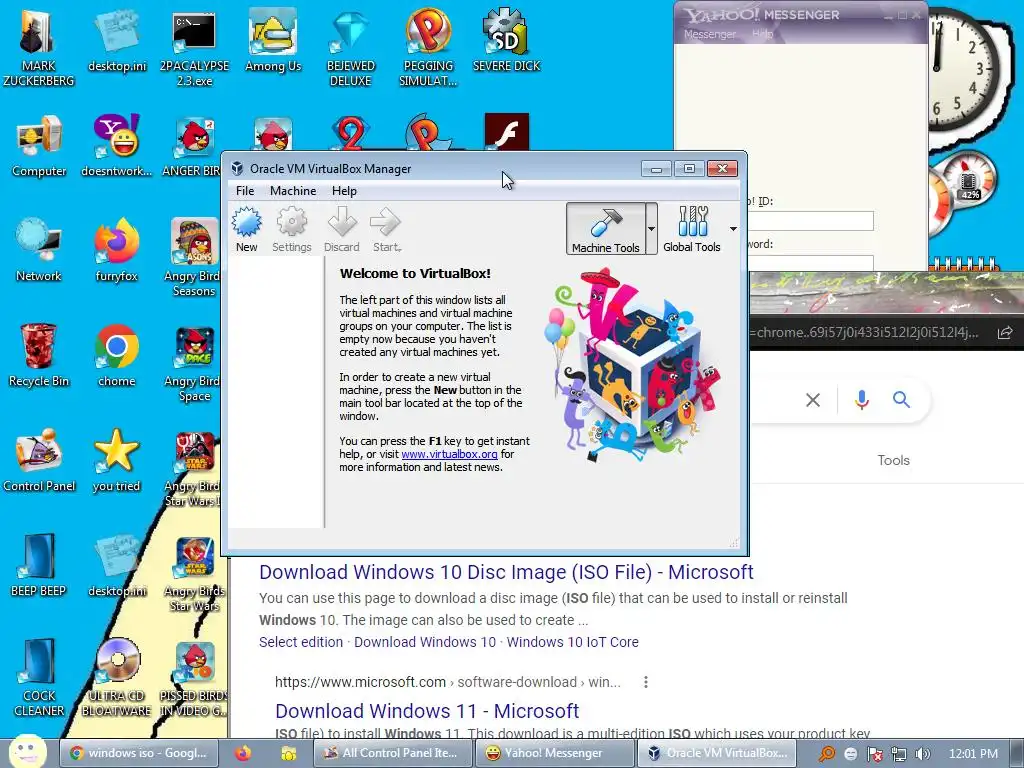Select the COCK CLEANER desktop icon
Image resolution: width=1024 pixels, height=768 pixels.
pyautogui.click(x=39, y=678)
